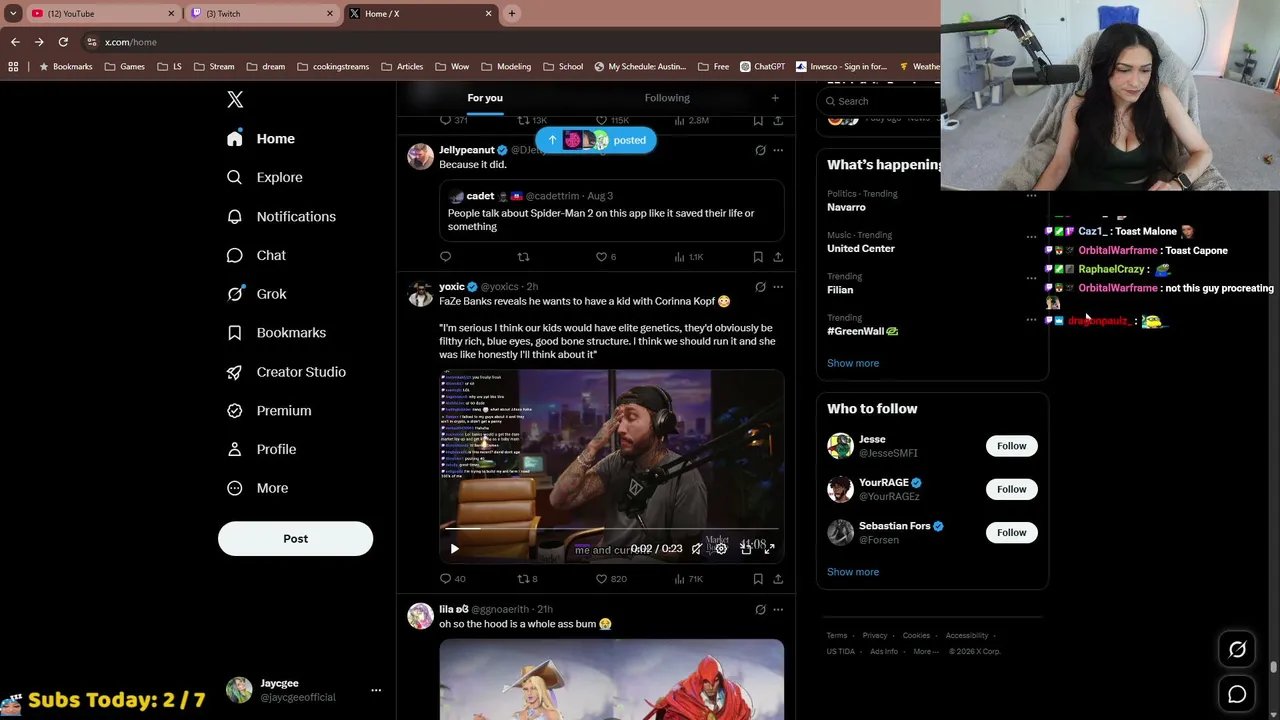
Task: Show more under Who to follow
Action: tap(853, 572)
